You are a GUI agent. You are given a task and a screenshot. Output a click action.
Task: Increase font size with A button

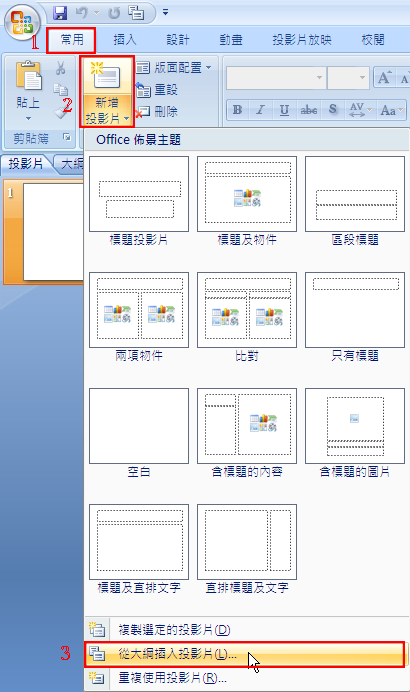(x=384, y=78)
